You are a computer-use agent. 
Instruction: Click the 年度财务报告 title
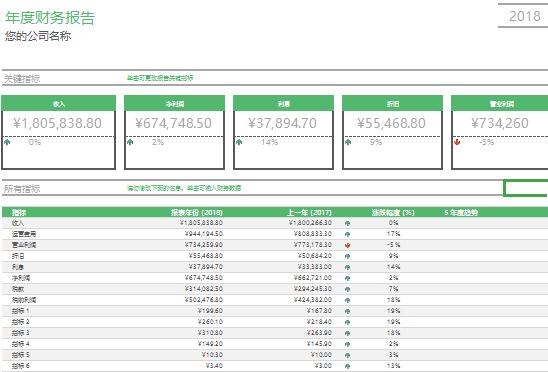click(x=50, y=18)
